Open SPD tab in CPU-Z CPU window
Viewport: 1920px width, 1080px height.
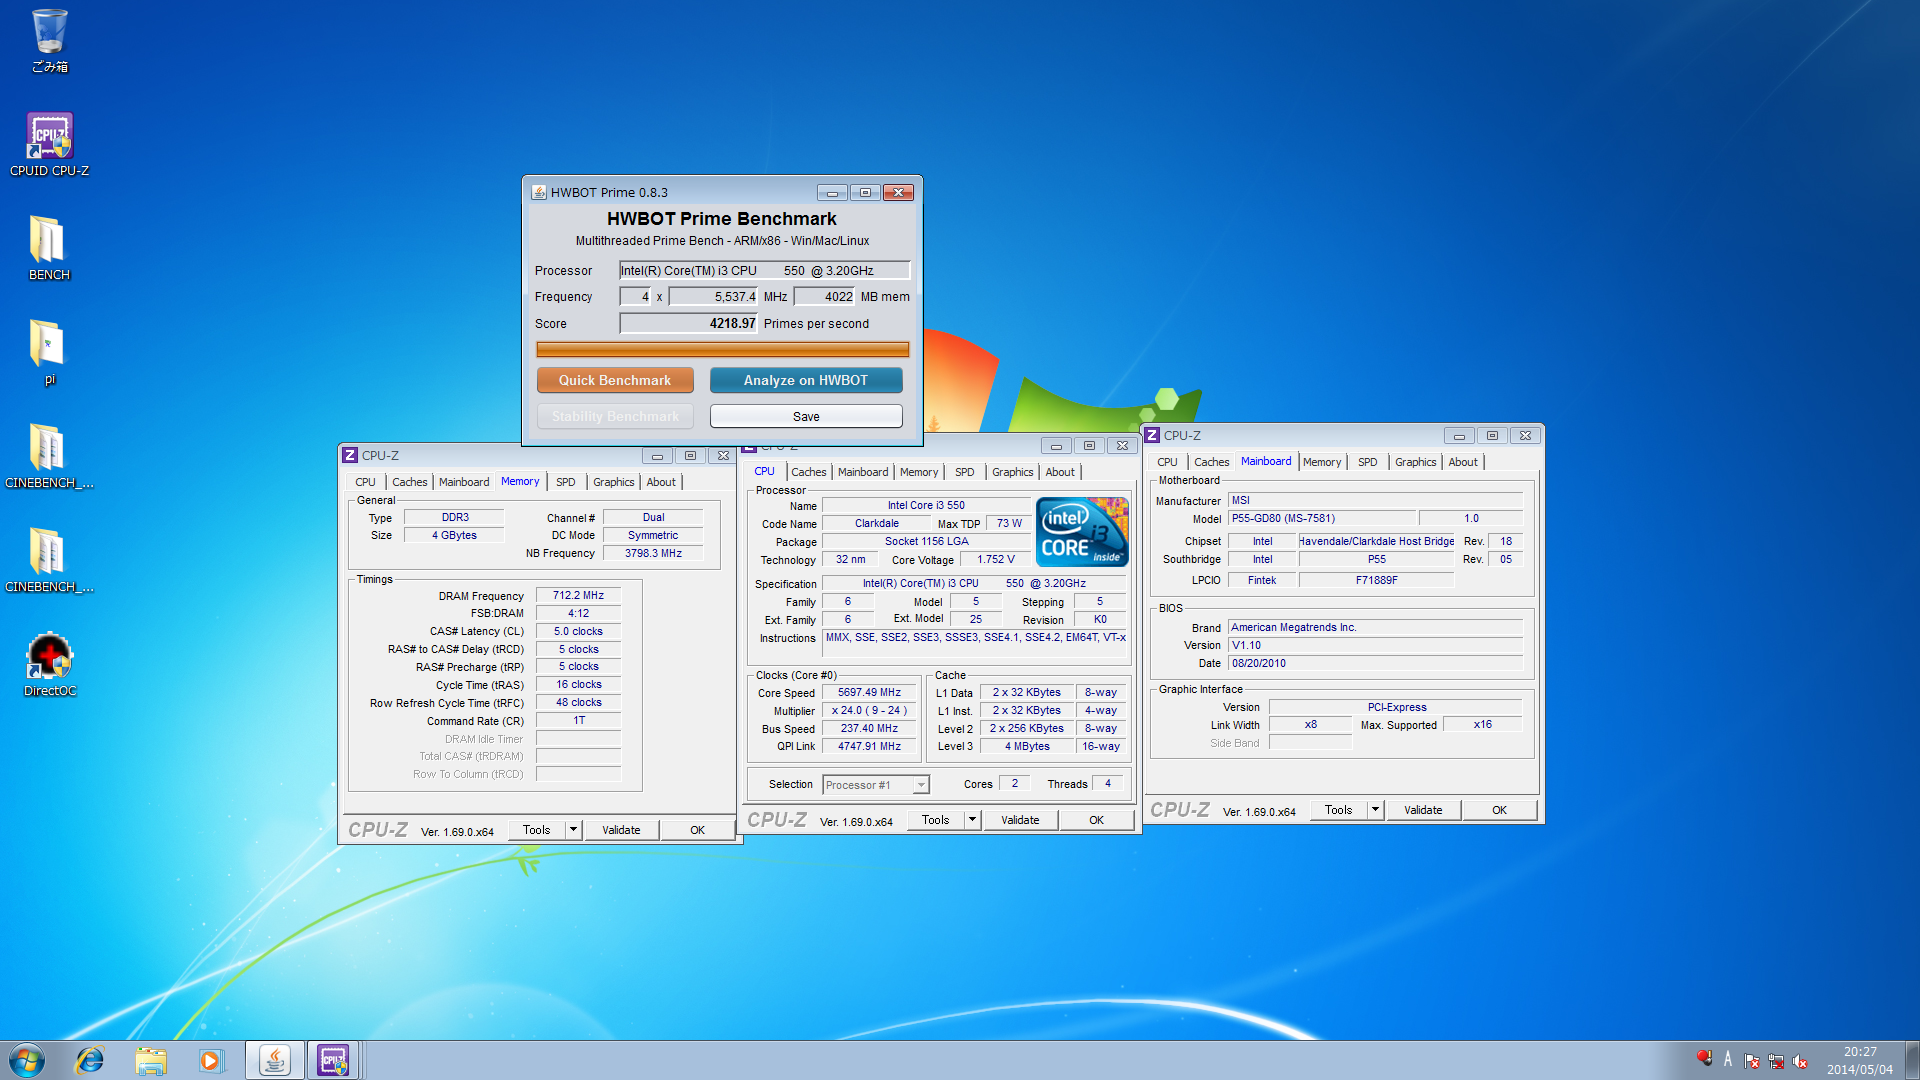pos(964,472)
